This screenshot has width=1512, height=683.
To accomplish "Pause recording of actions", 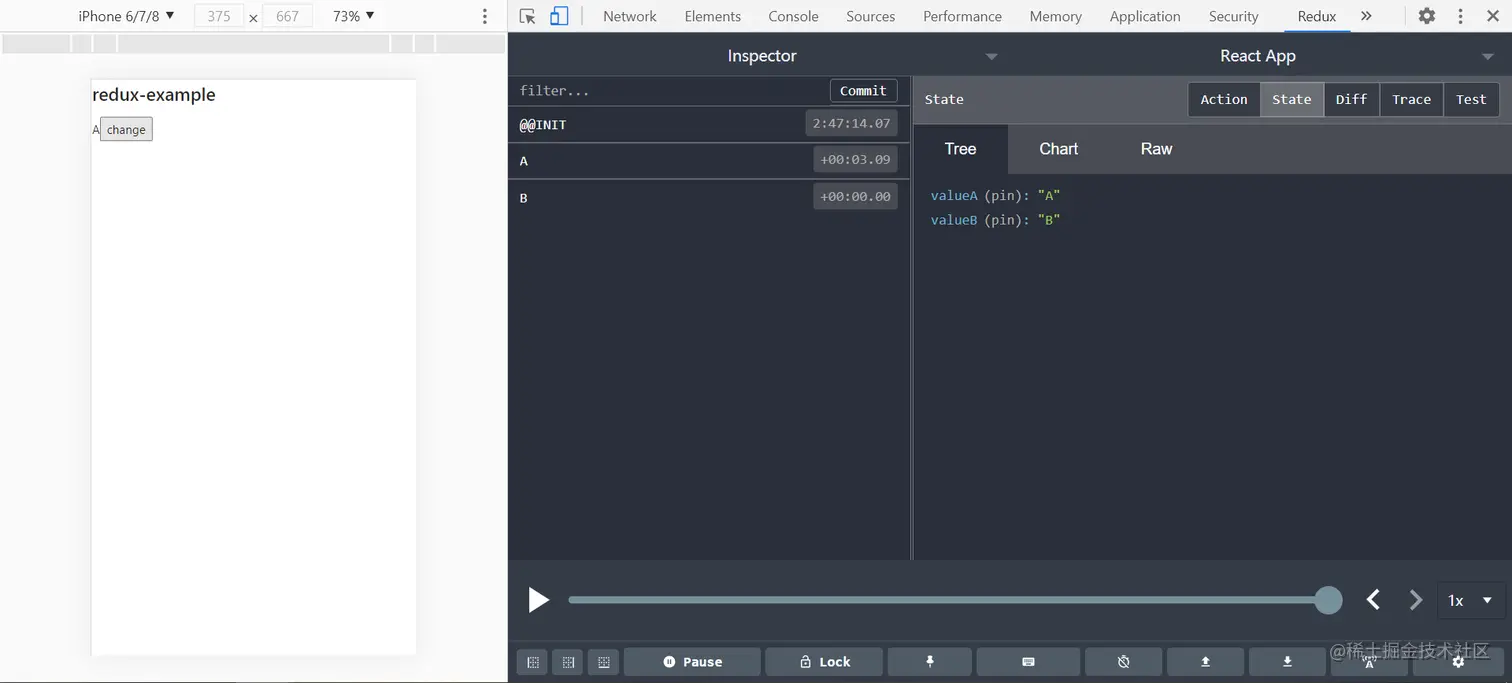I will click(692, 662).
